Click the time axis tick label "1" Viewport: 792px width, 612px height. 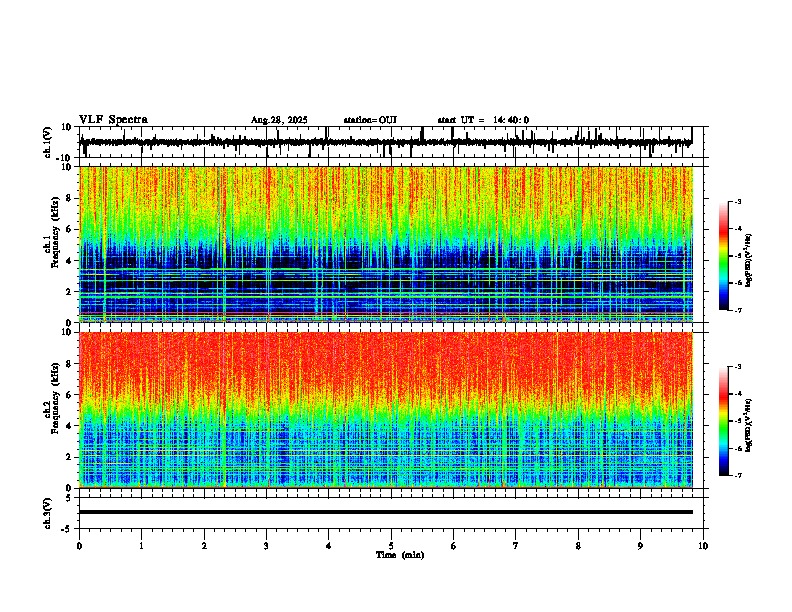[x=141, y=546]
